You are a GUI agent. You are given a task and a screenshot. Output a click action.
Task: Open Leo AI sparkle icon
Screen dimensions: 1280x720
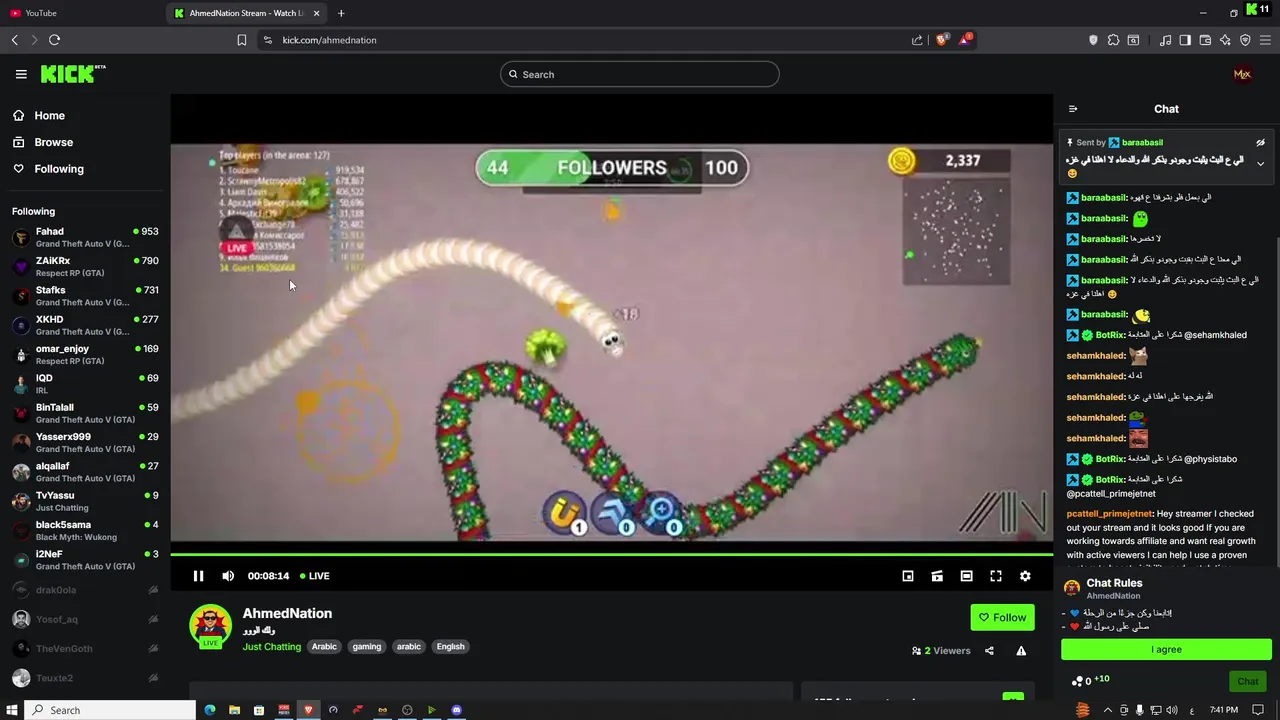[x=1225, y=40]
